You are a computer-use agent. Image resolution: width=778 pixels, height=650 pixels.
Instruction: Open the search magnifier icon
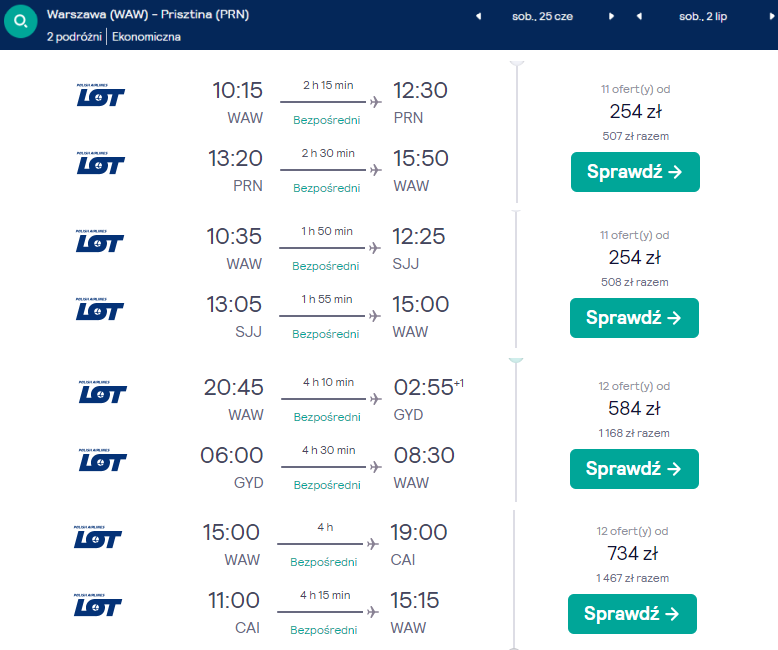coord(21,21)
